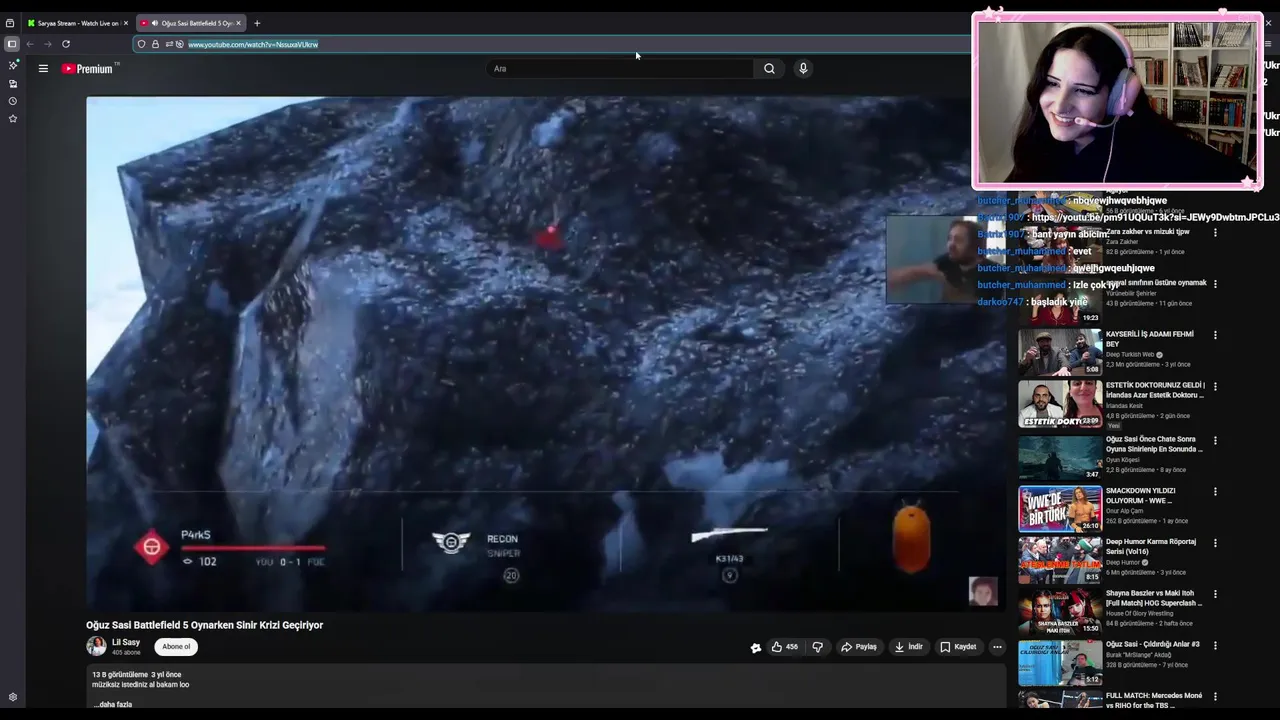Viewport: 1280px width, 720px height.
Task: Click the search magnifier button
Action: coord(769,68)
